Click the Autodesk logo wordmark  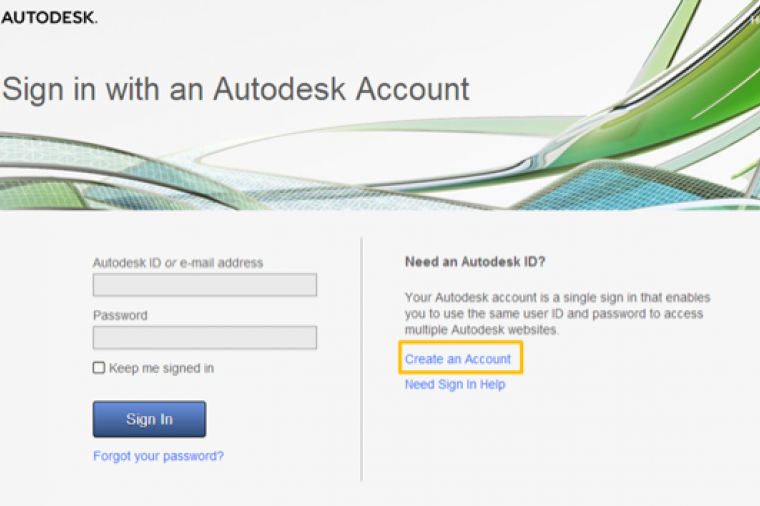click(x=49, y=17)
